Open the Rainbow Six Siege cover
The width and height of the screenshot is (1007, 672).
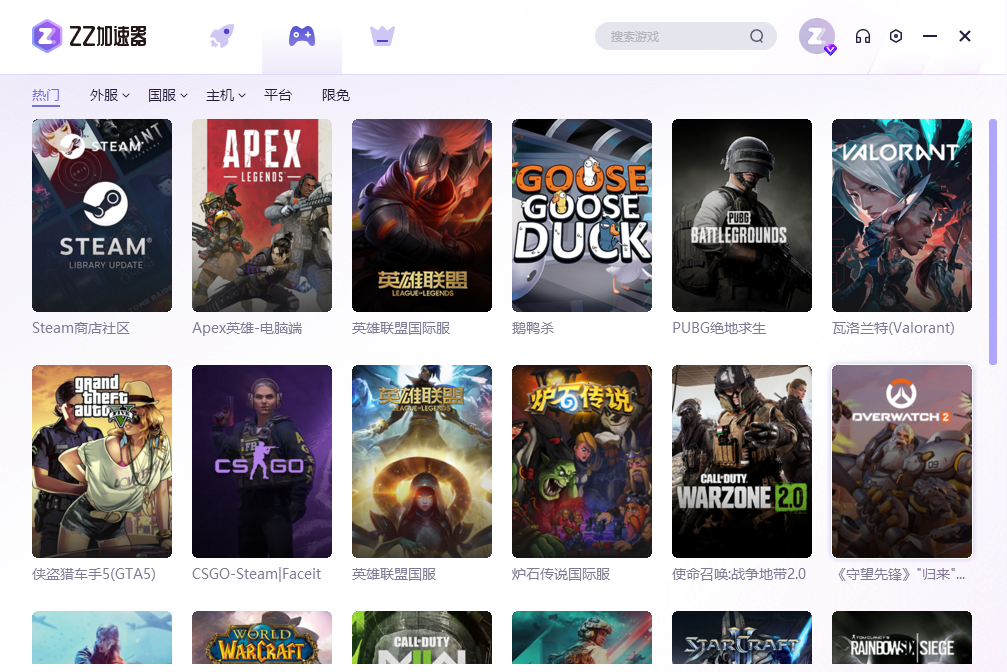pyautogui.click(x=902, y=637)
